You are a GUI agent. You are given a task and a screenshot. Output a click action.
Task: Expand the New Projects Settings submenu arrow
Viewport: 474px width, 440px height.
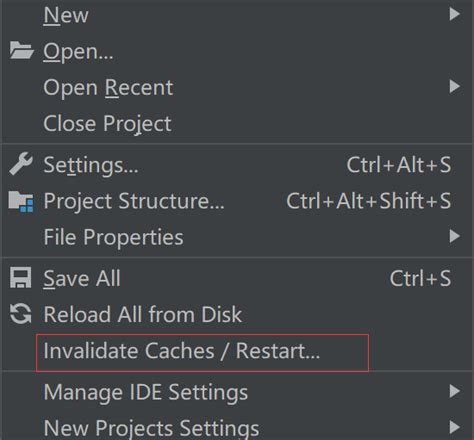point(455,427)
